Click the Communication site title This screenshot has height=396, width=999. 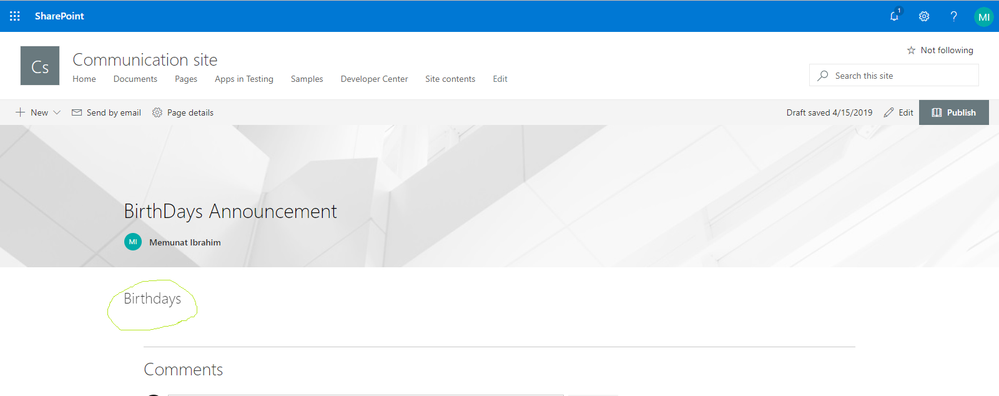(x=145, y=60)
